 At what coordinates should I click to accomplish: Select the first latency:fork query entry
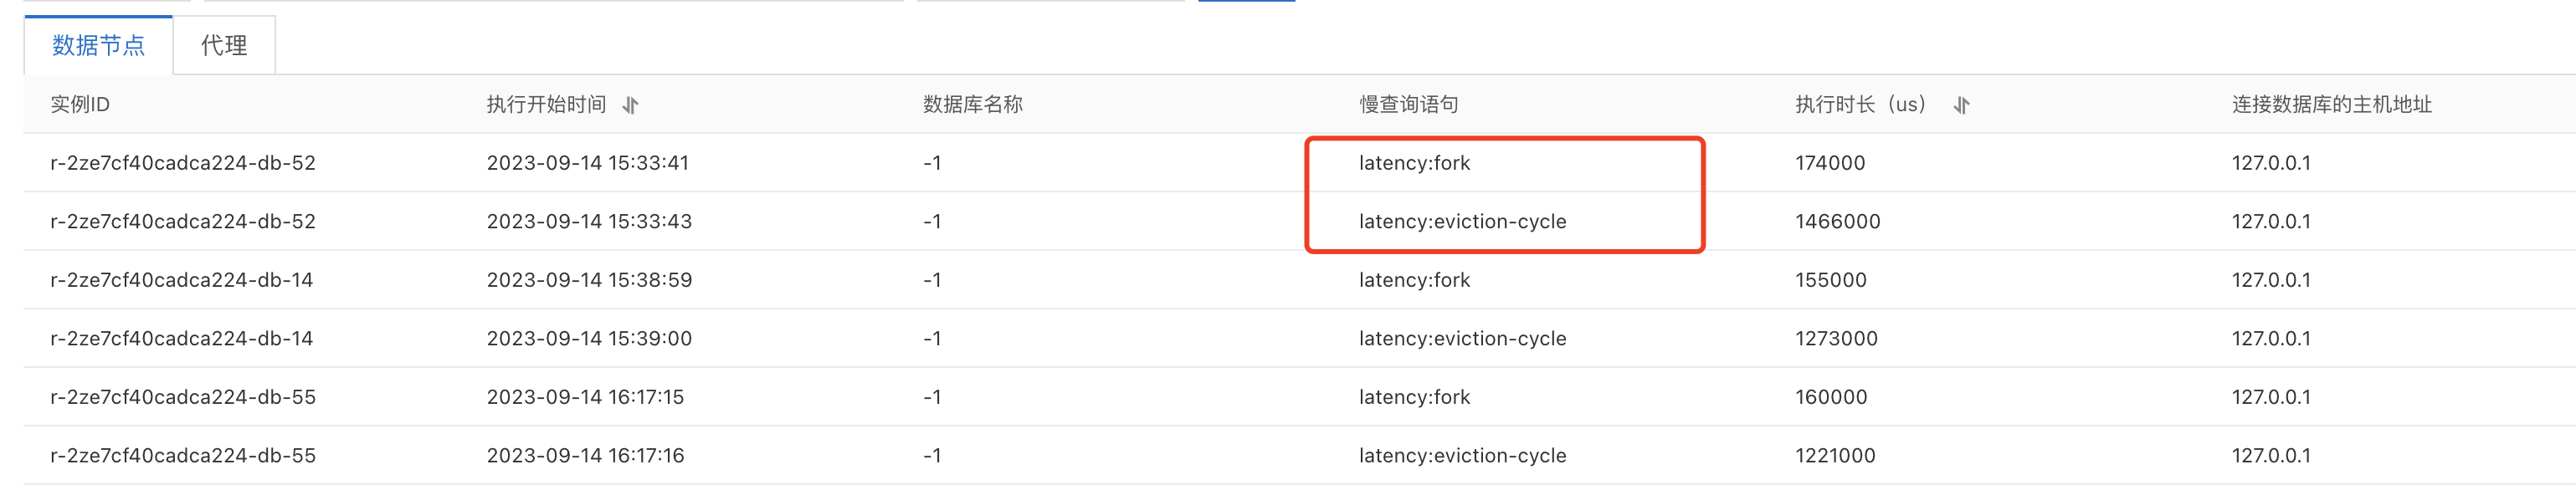click(1414, 163)
